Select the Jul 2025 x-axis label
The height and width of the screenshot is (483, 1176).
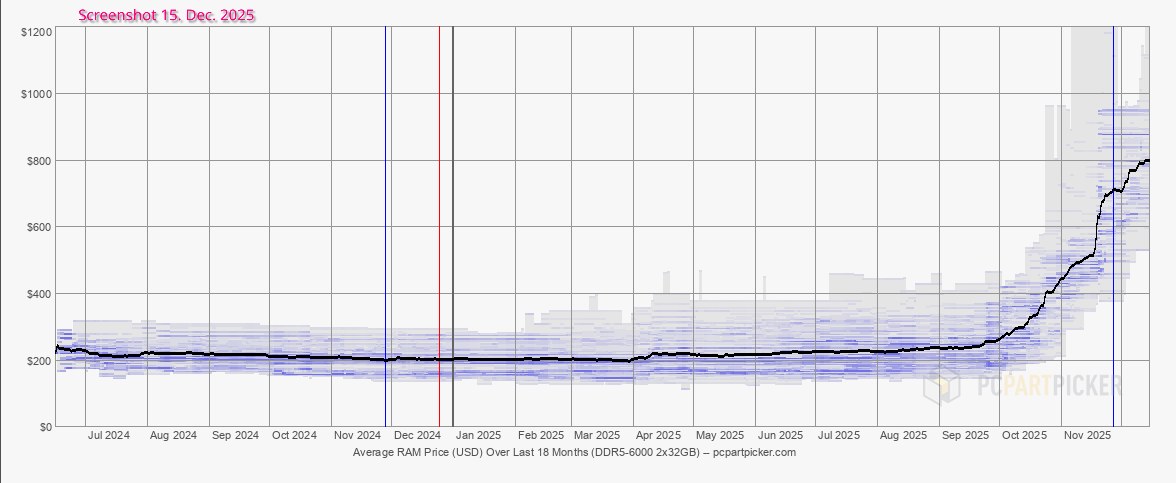(x=838, y=435)
